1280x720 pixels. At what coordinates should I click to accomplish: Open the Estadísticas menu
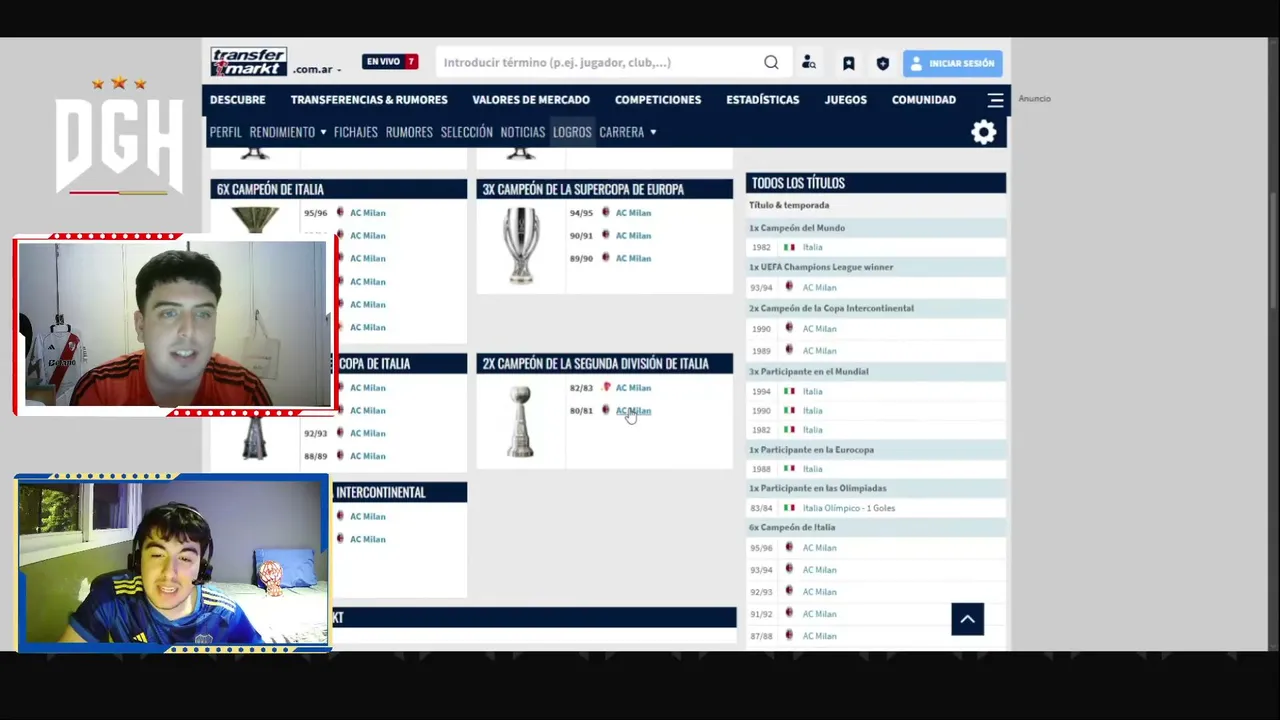pos(763,100)
